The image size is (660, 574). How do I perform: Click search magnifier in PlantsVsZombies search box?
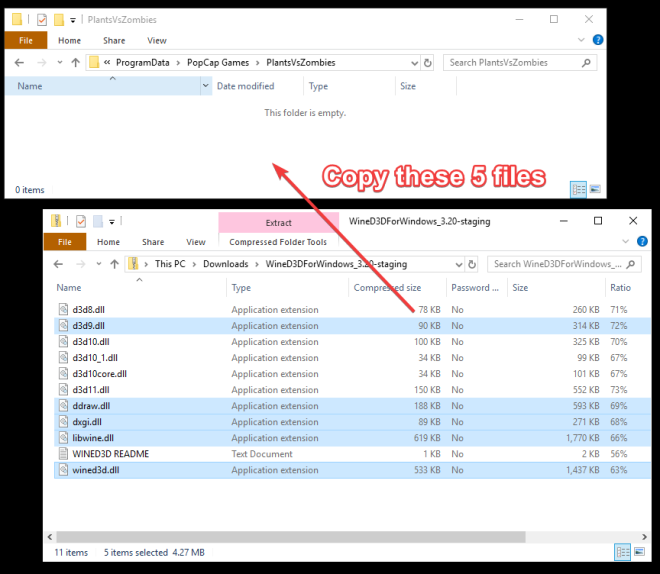(x=586, y=63)
